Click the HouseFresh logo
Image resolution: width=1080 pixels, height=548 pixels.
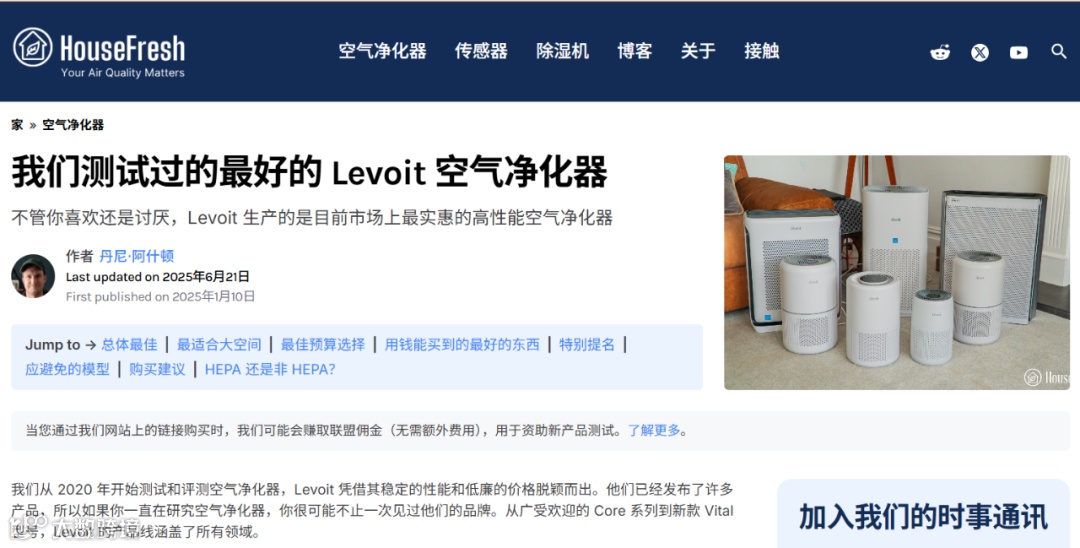pos(99,52)
